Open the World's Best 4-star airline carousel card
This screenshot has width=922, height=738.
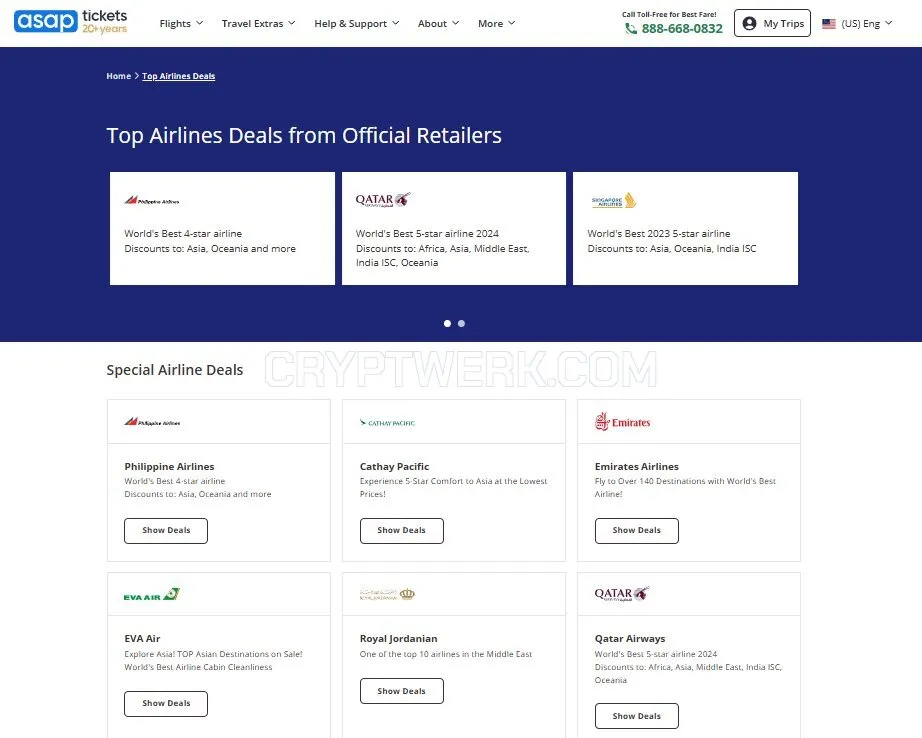[x=222, y=228]
